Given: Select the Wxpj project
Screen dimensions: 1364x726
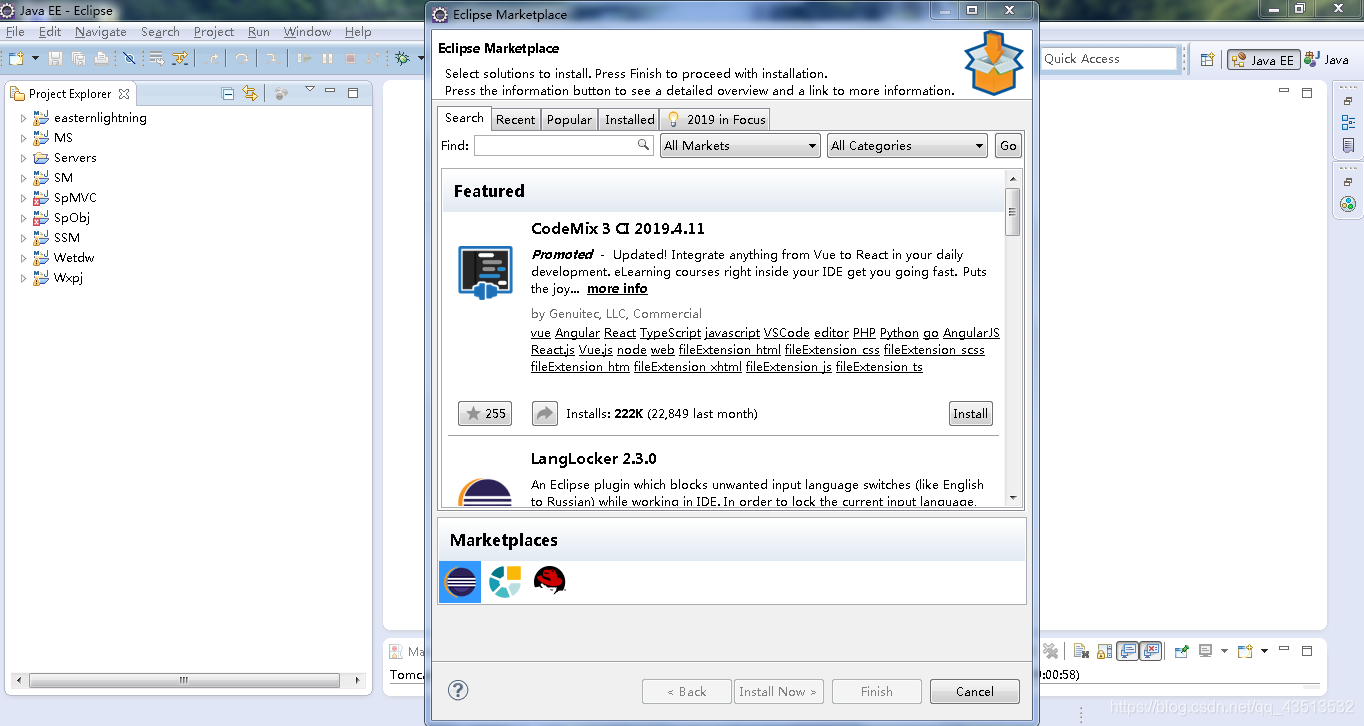Looking at the screenshot, I should [x=68, y=278].
